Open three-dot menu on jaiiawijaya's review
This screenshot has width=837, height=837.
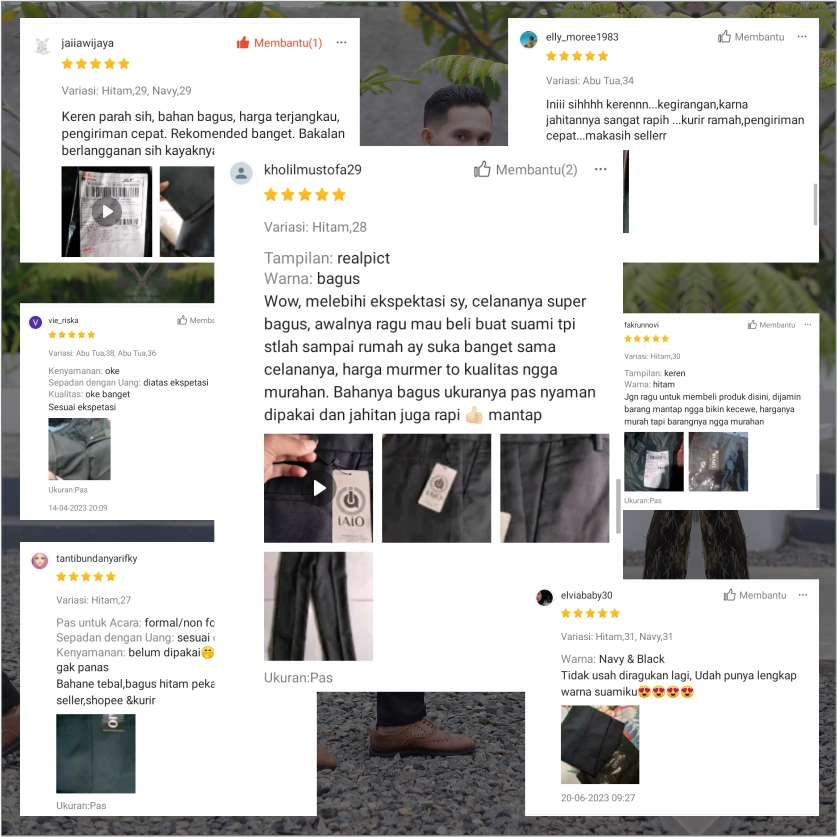click(341, 42)
